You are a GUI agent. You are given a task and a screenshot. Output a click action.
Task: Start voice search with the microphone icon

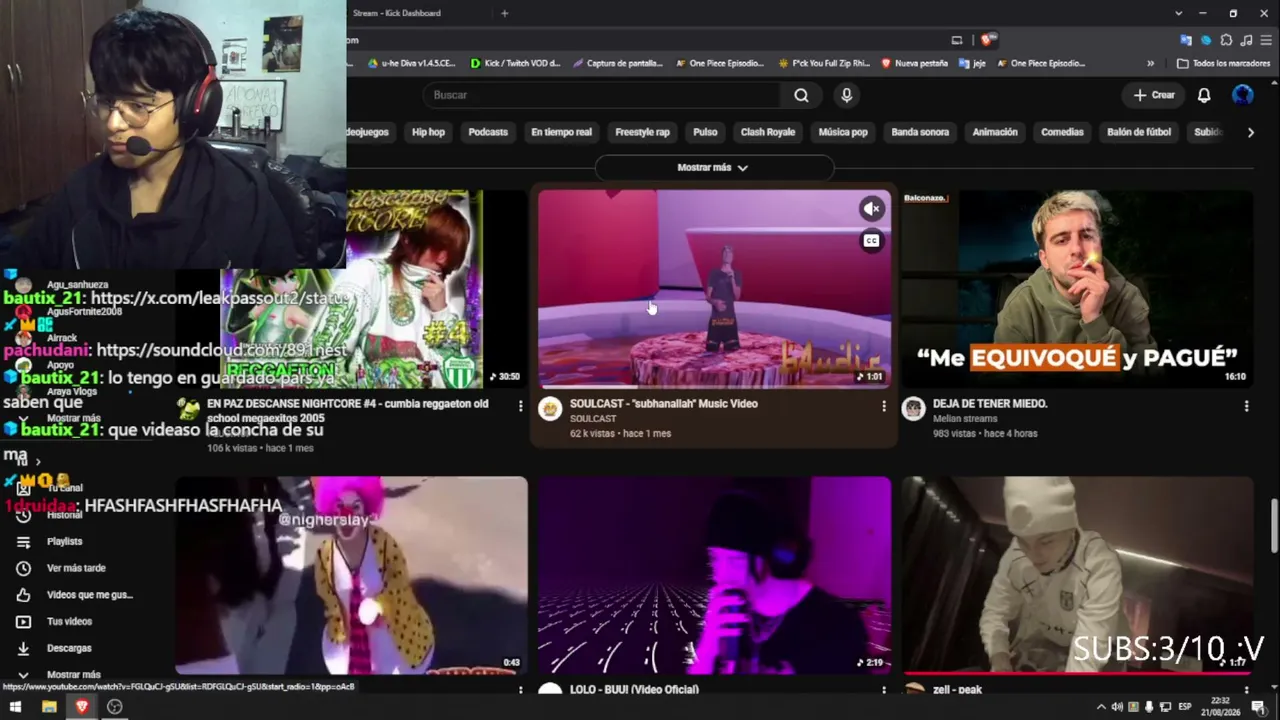(847, 95)
